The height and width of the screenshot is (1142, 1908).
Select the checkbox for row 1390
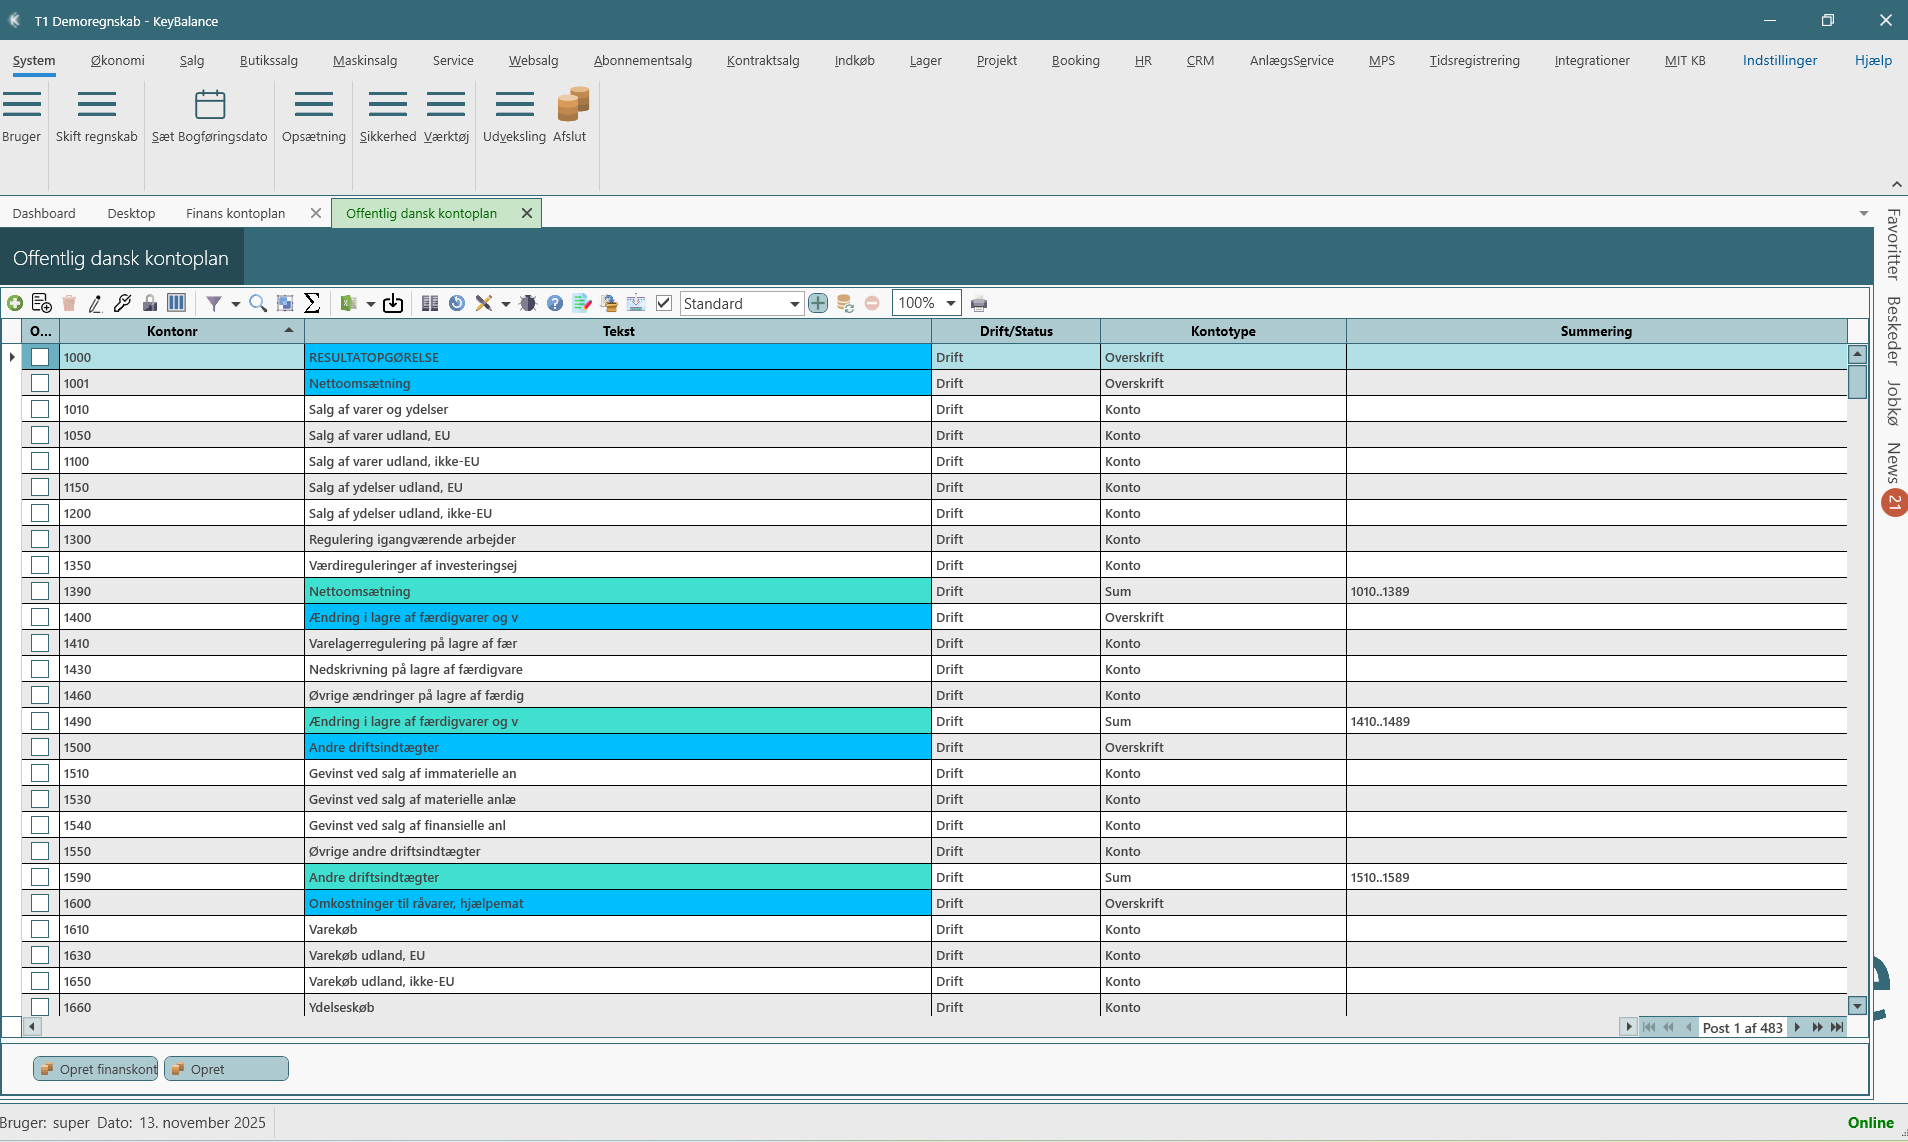(40, 591)
